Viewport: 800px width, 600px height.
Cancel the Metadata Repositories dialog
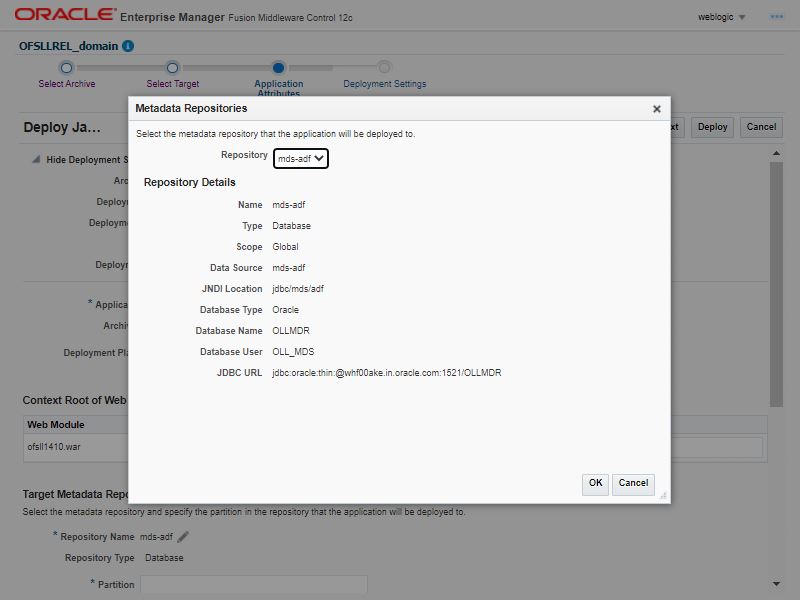coord(633,483)
